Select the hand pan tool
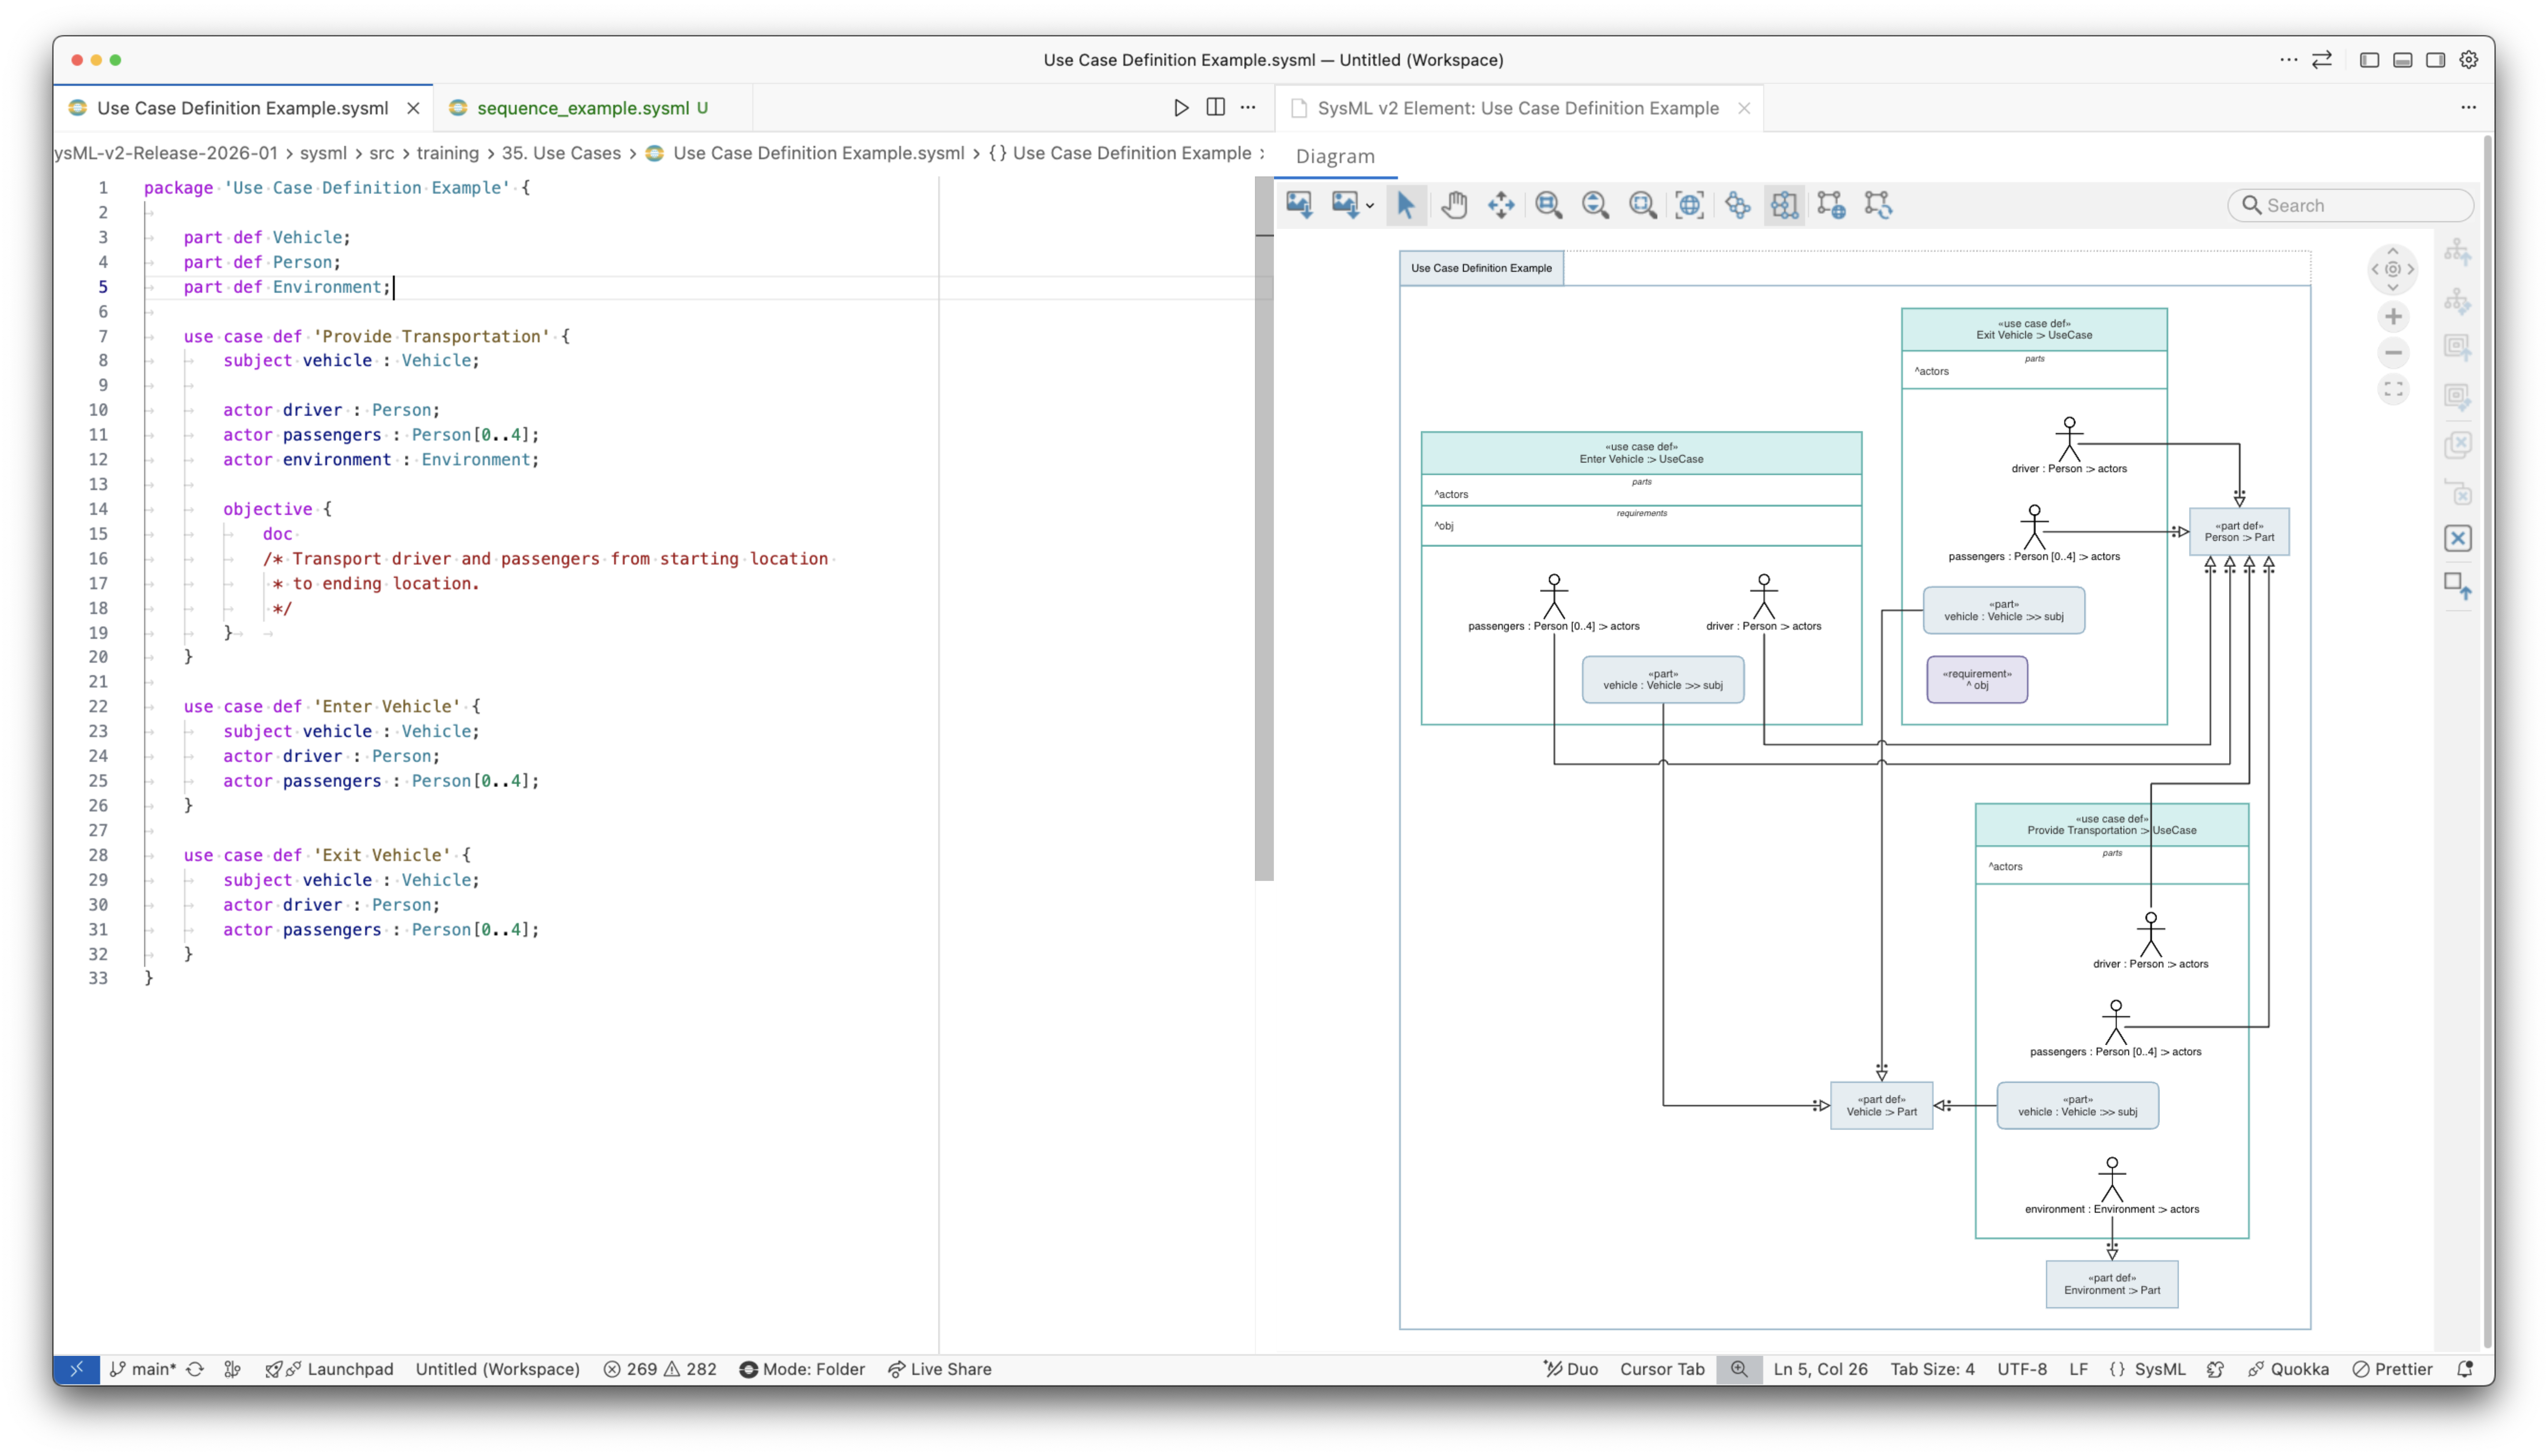This screenshot has width=2548, height=1456. point(1454,205)
